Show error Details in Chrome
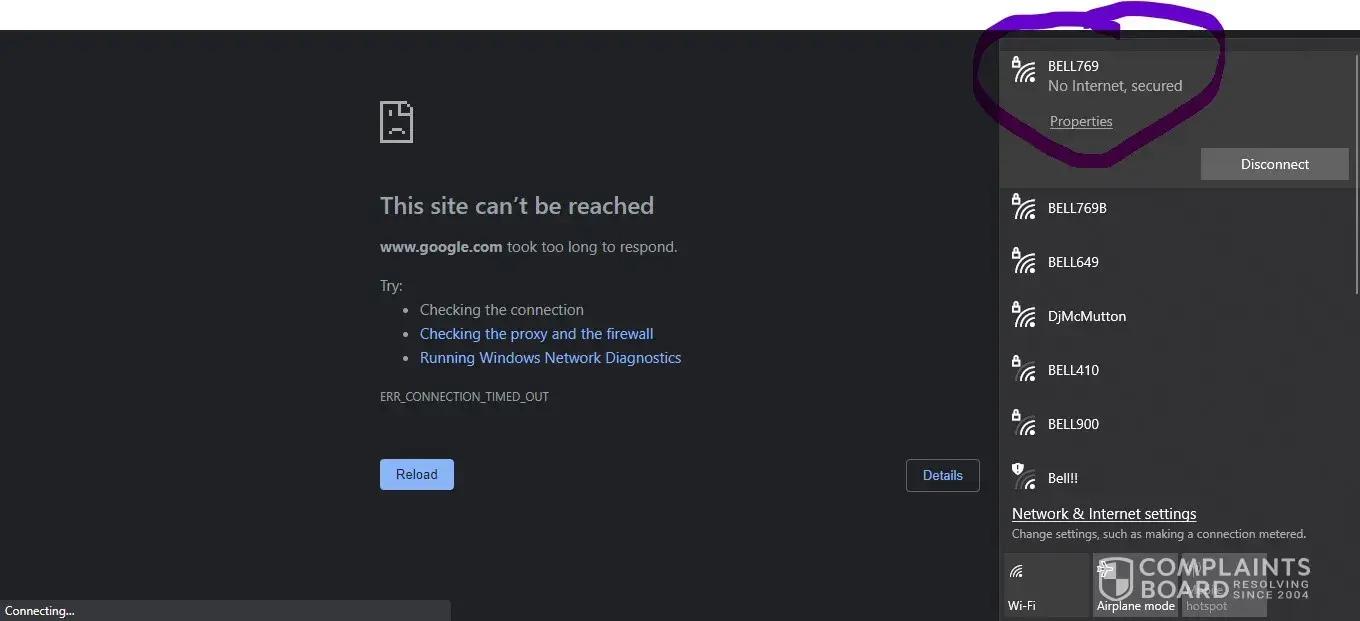This screenshot has width=1360, height=621. pyautogui.click(x=943, y=475)
